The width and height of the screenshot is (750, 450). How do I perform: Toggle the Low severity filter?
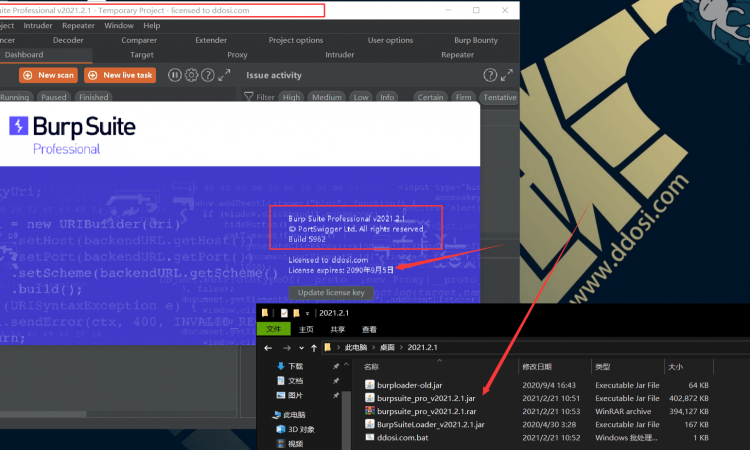point(361,97)
